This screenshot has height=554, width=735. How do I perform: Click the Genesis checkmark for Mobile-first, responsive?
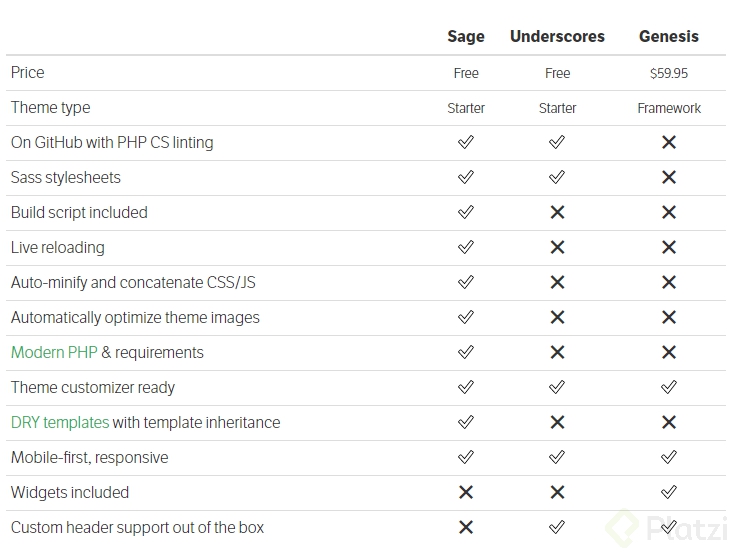[x=669, y=457]
